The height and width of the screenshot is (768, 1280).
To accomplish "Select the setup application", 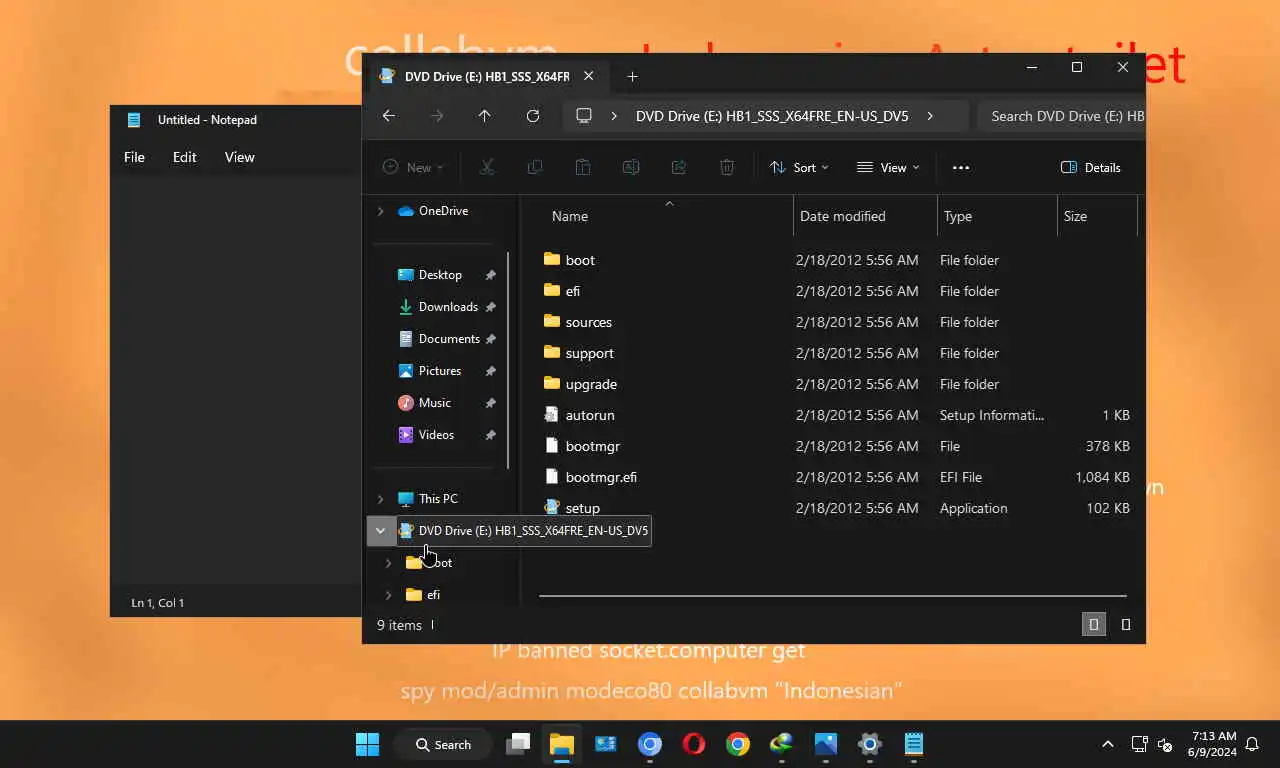I will (x=582, y=508).
